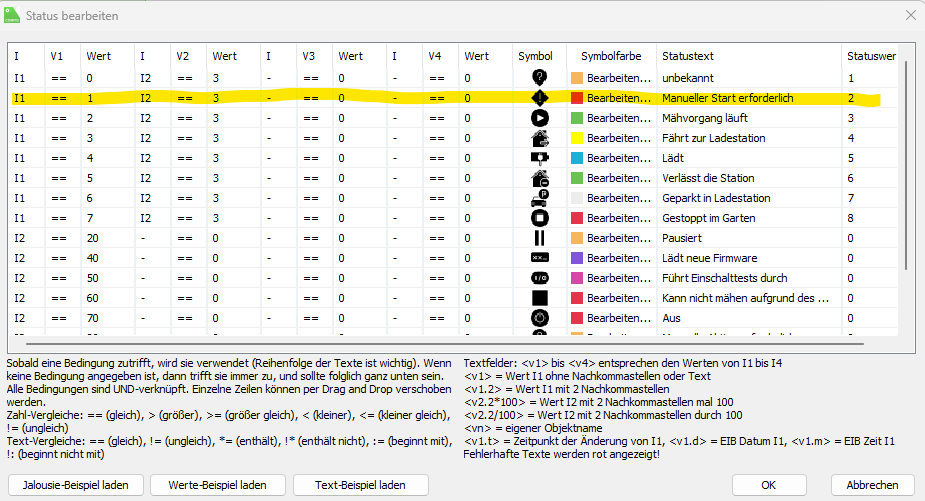Open orange color swatch for 'Pausiert'

pos(576,238)
